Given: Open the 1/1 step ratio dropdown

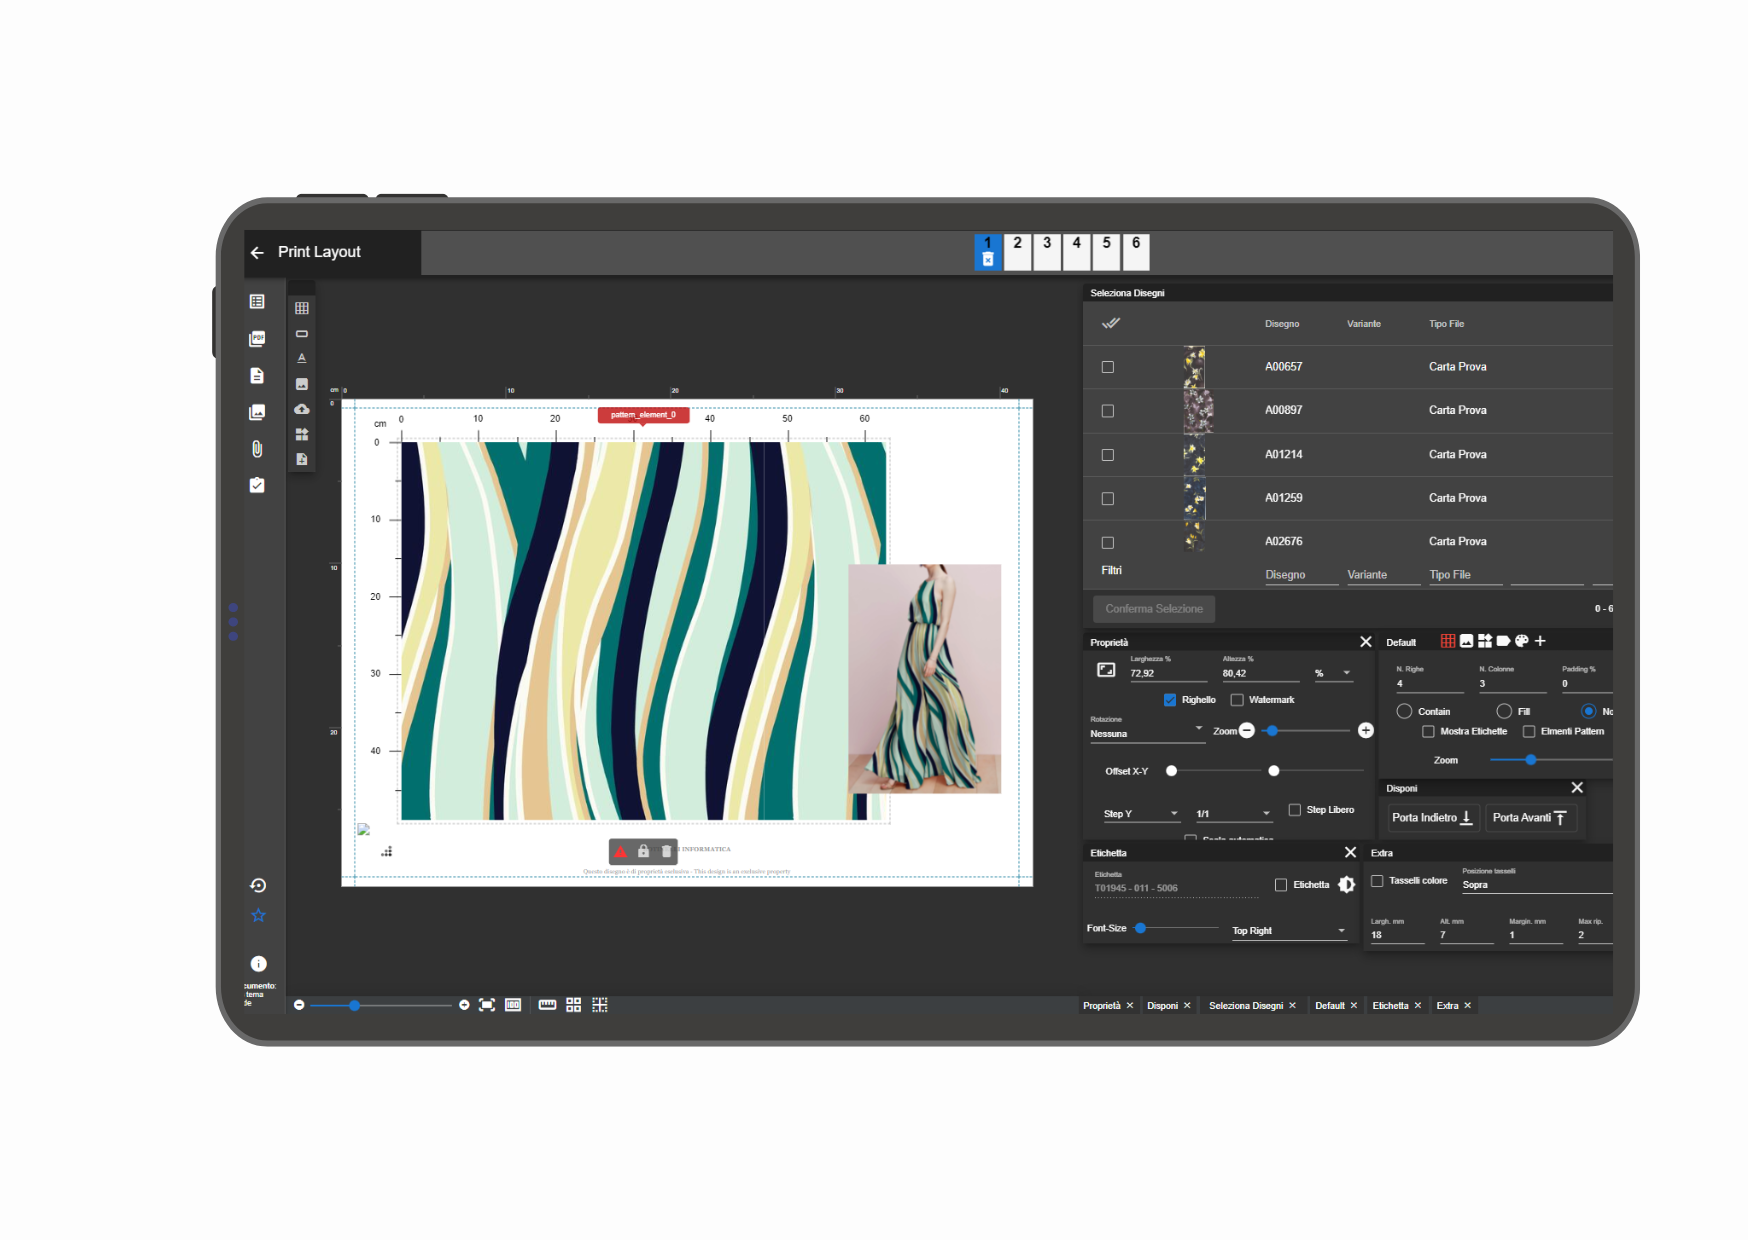Looking at the screenshot, I should point(1233,814).
